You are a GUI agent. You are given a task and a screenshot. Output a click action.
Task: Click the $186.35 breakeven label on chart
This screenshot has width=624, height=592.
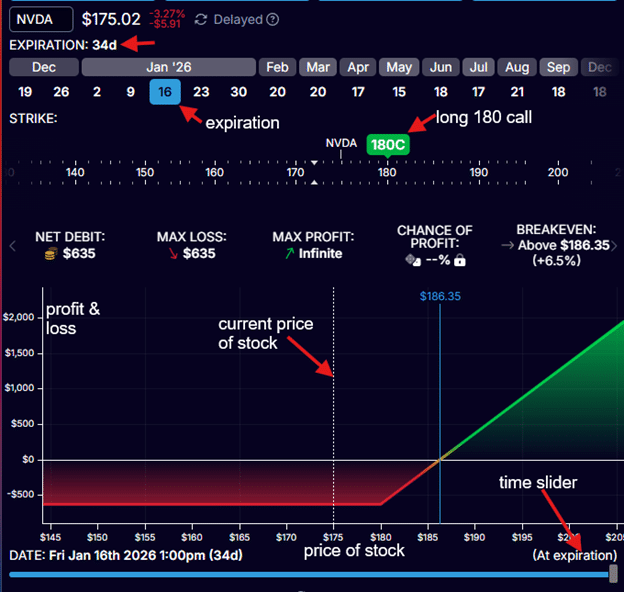(440, 296)
